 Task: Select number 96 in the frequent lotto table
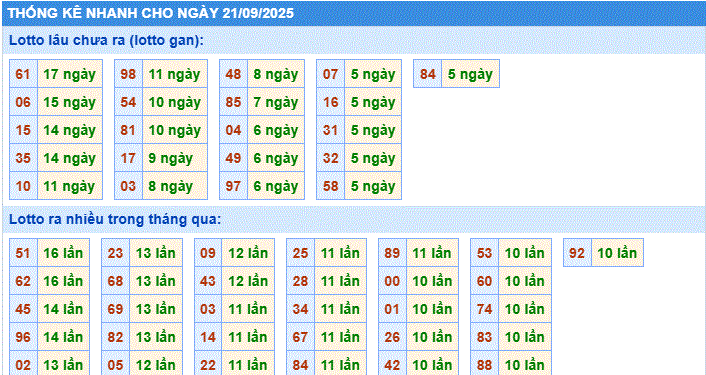[23, 337]
